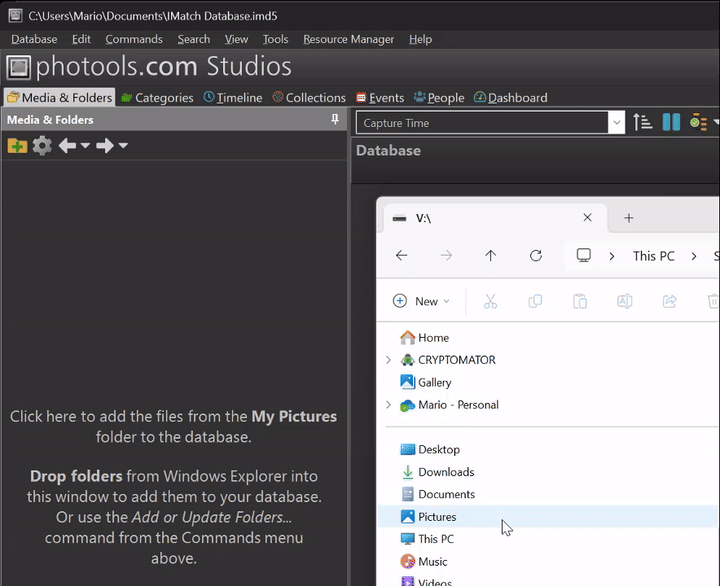Open the Tools menu
Viewport: 720px width, 586px height.
[276, 39]
